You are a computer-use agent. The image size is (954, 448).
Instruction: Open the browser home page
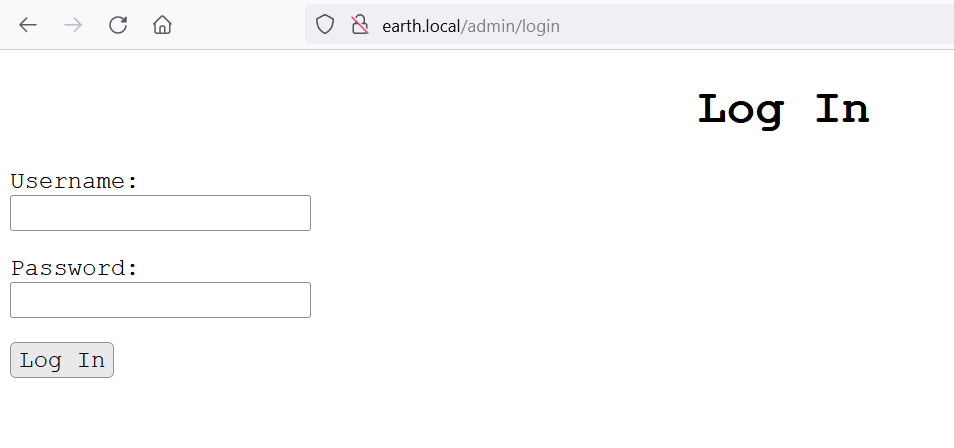point(162,25)
